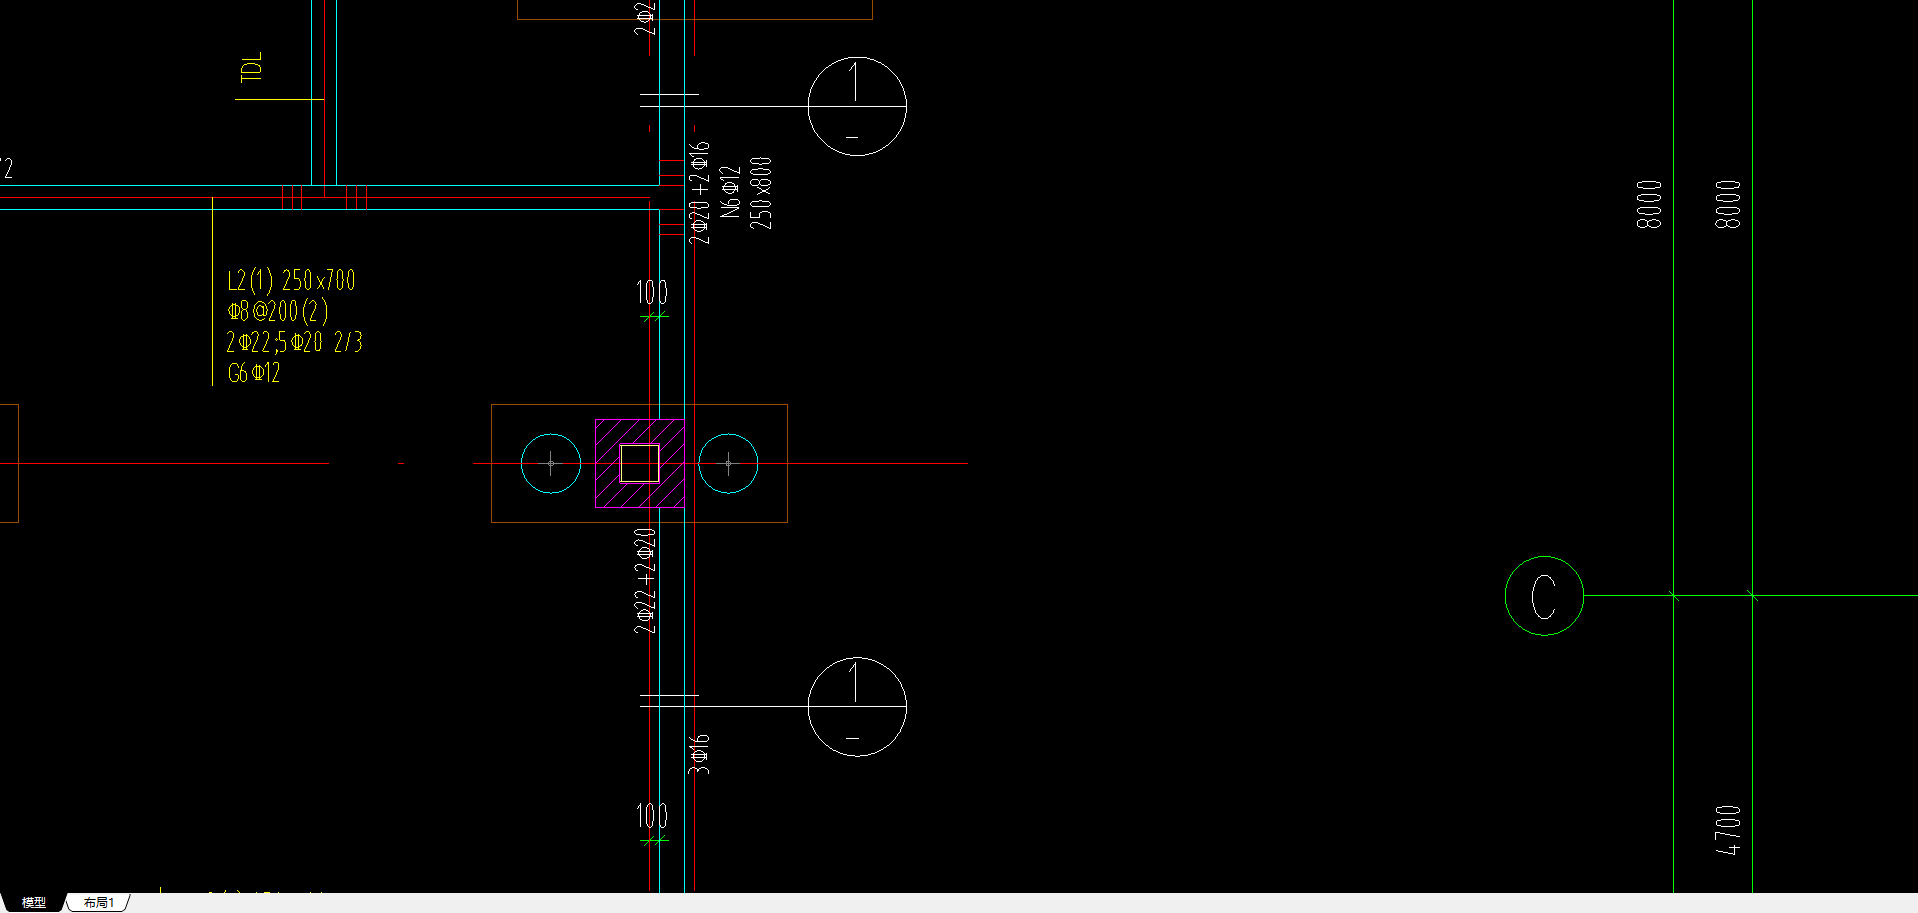
Task: Pick the Φ8@200(2) stirrup annotation
Action: pos(278,311)
